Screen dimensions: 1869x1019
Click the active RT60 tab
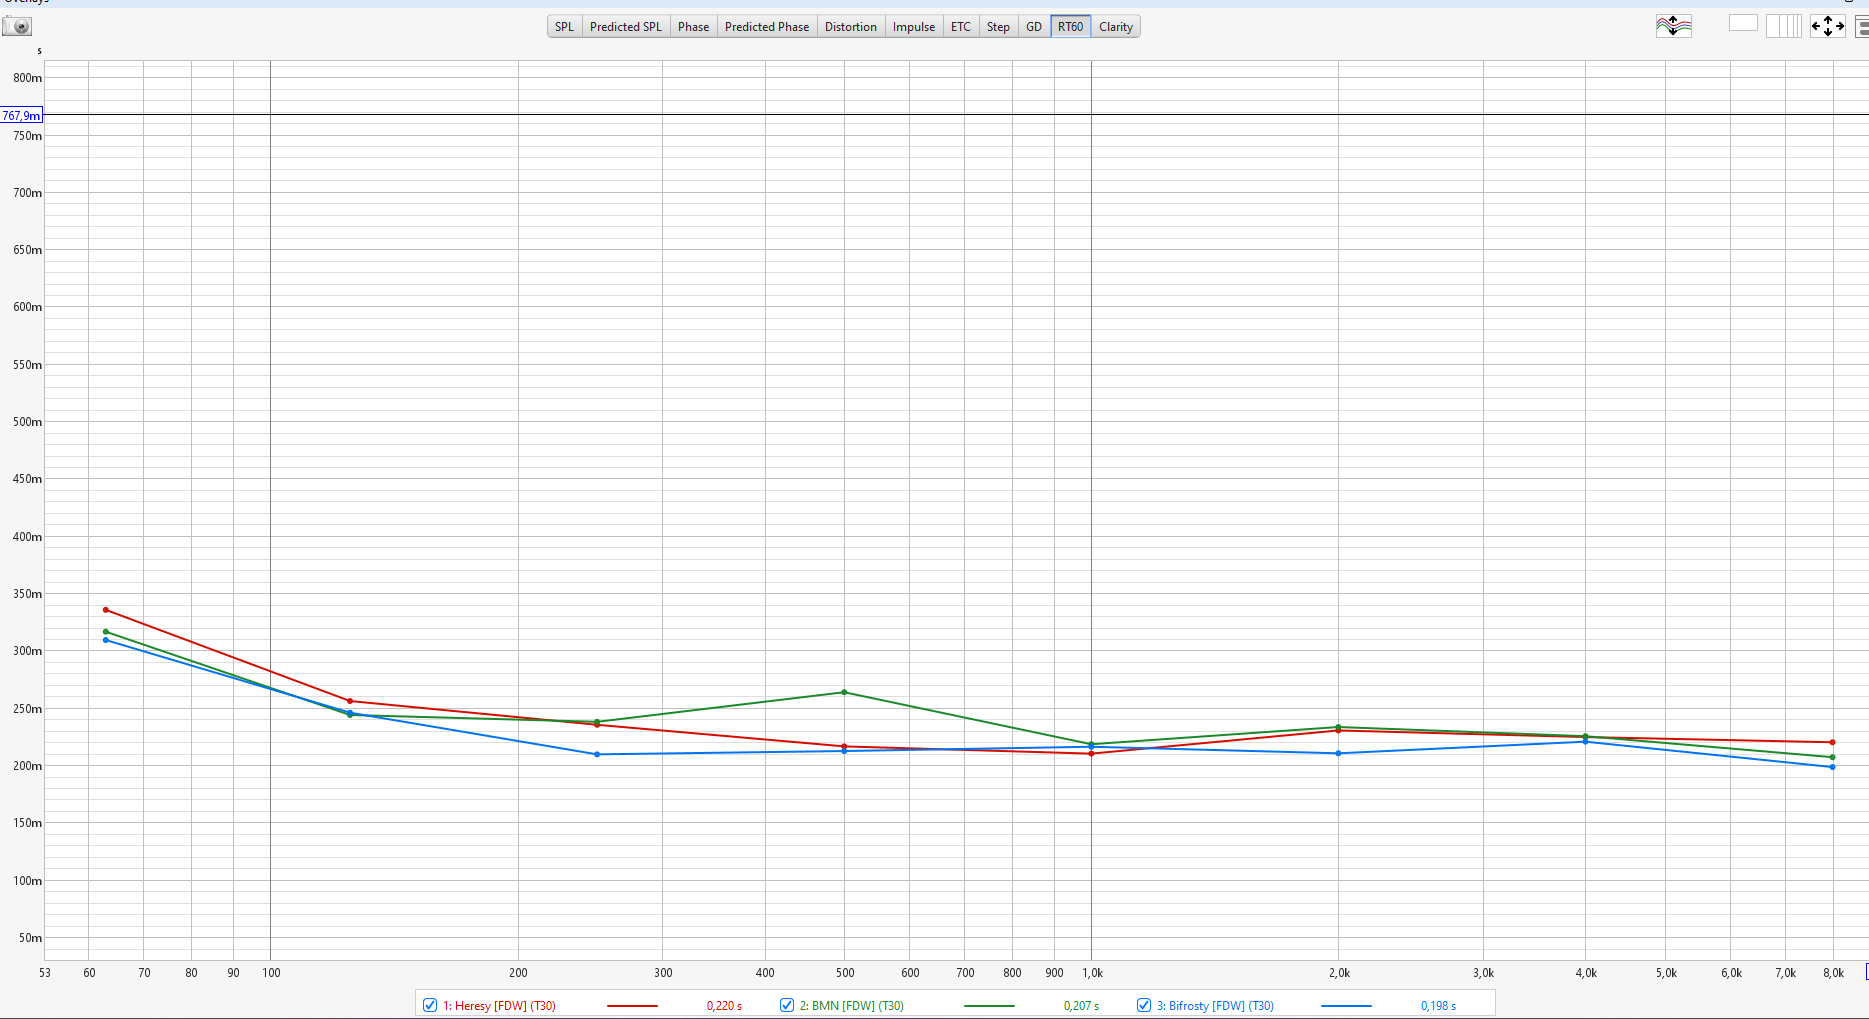pyautogui.click(x=1070, y=27)
